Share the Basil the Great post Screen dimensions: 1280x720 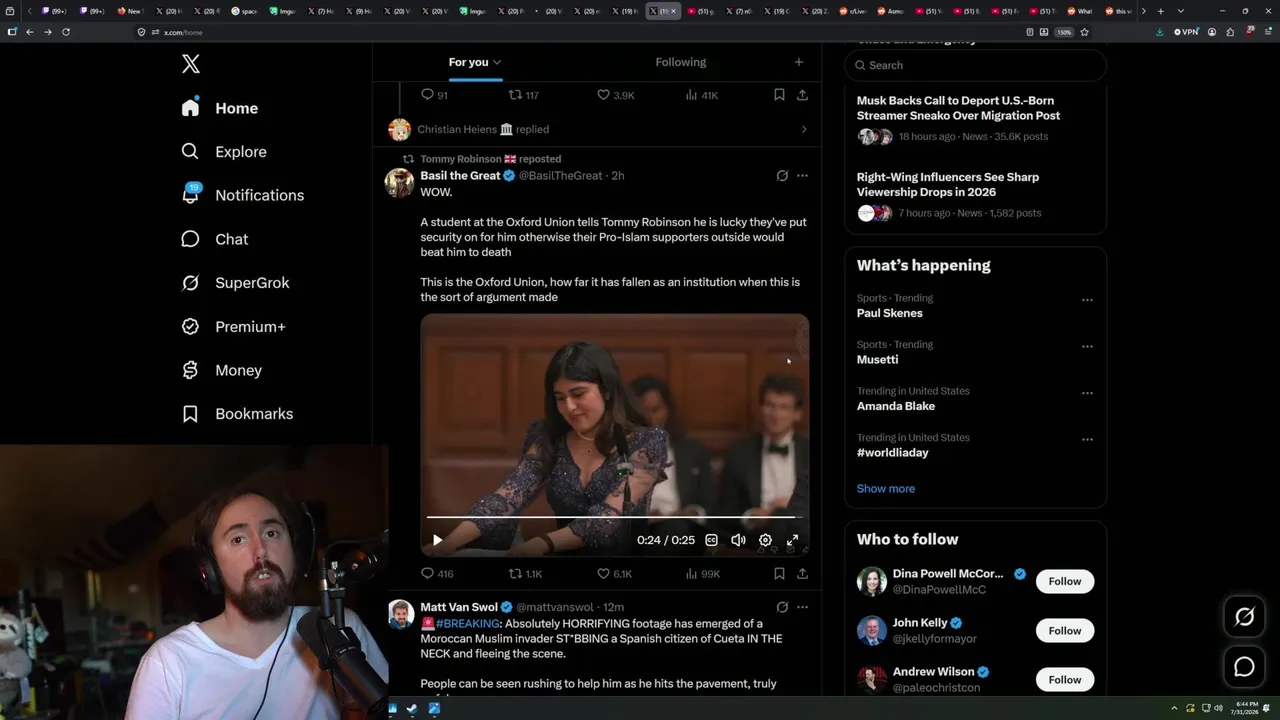point(802,574)
